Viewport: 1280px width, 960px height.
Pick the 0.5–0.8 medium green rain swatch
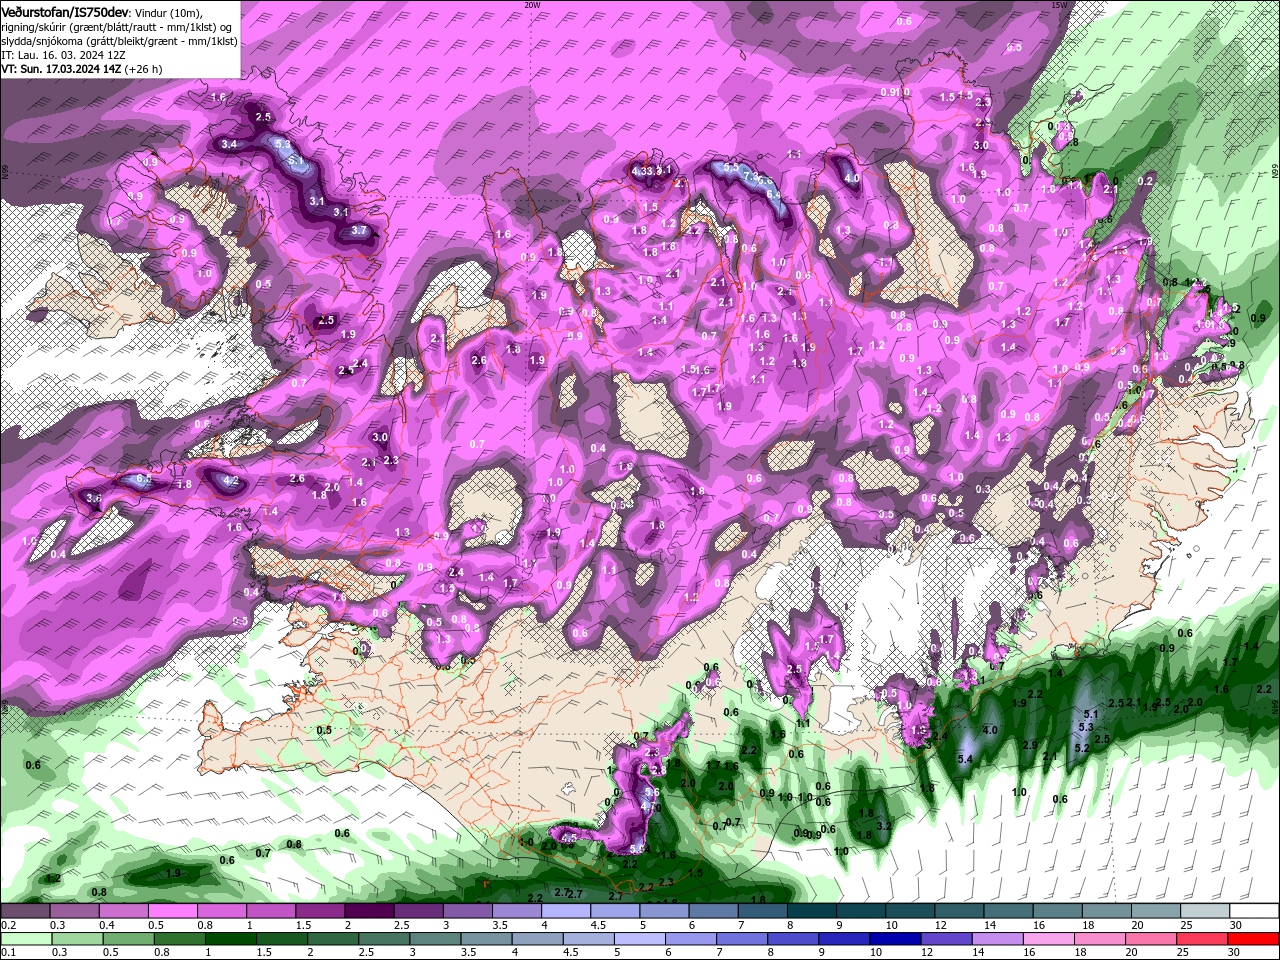pos(128,939)
